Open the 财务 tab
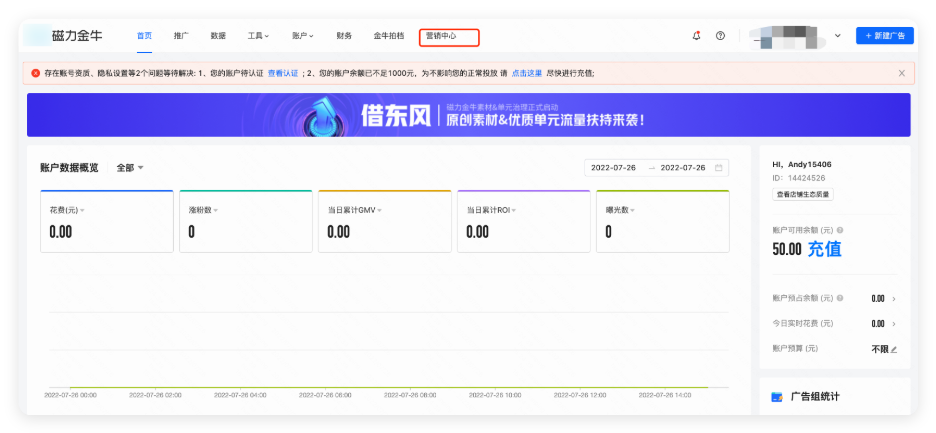 (x=344, y=36)
